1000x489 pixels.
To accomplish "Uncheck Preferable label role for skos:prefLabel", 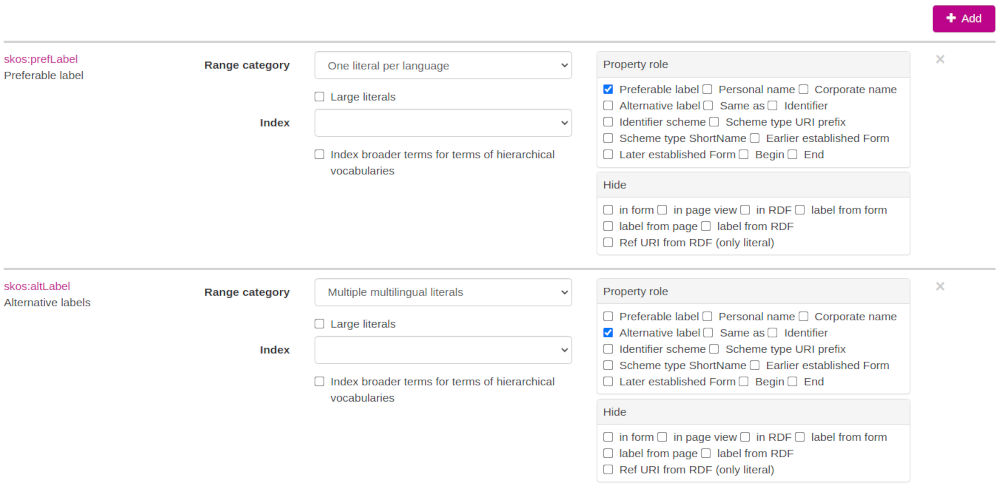I will (x=608, y=90).
